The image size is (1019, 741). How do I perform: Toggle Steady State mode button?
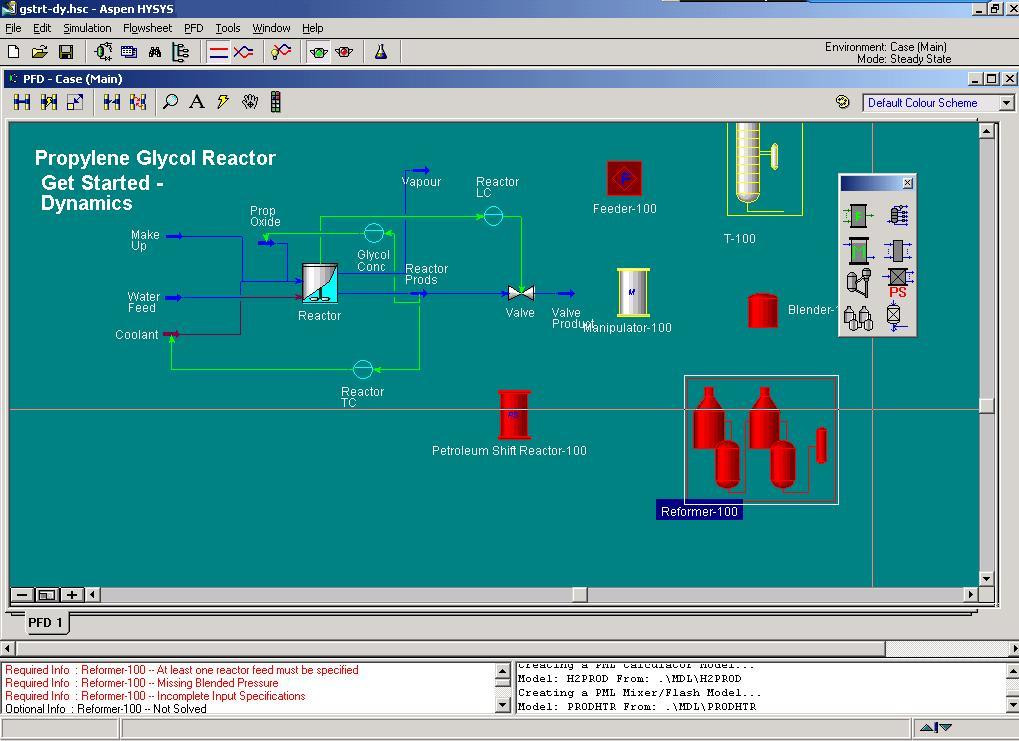tap(218, 52)
